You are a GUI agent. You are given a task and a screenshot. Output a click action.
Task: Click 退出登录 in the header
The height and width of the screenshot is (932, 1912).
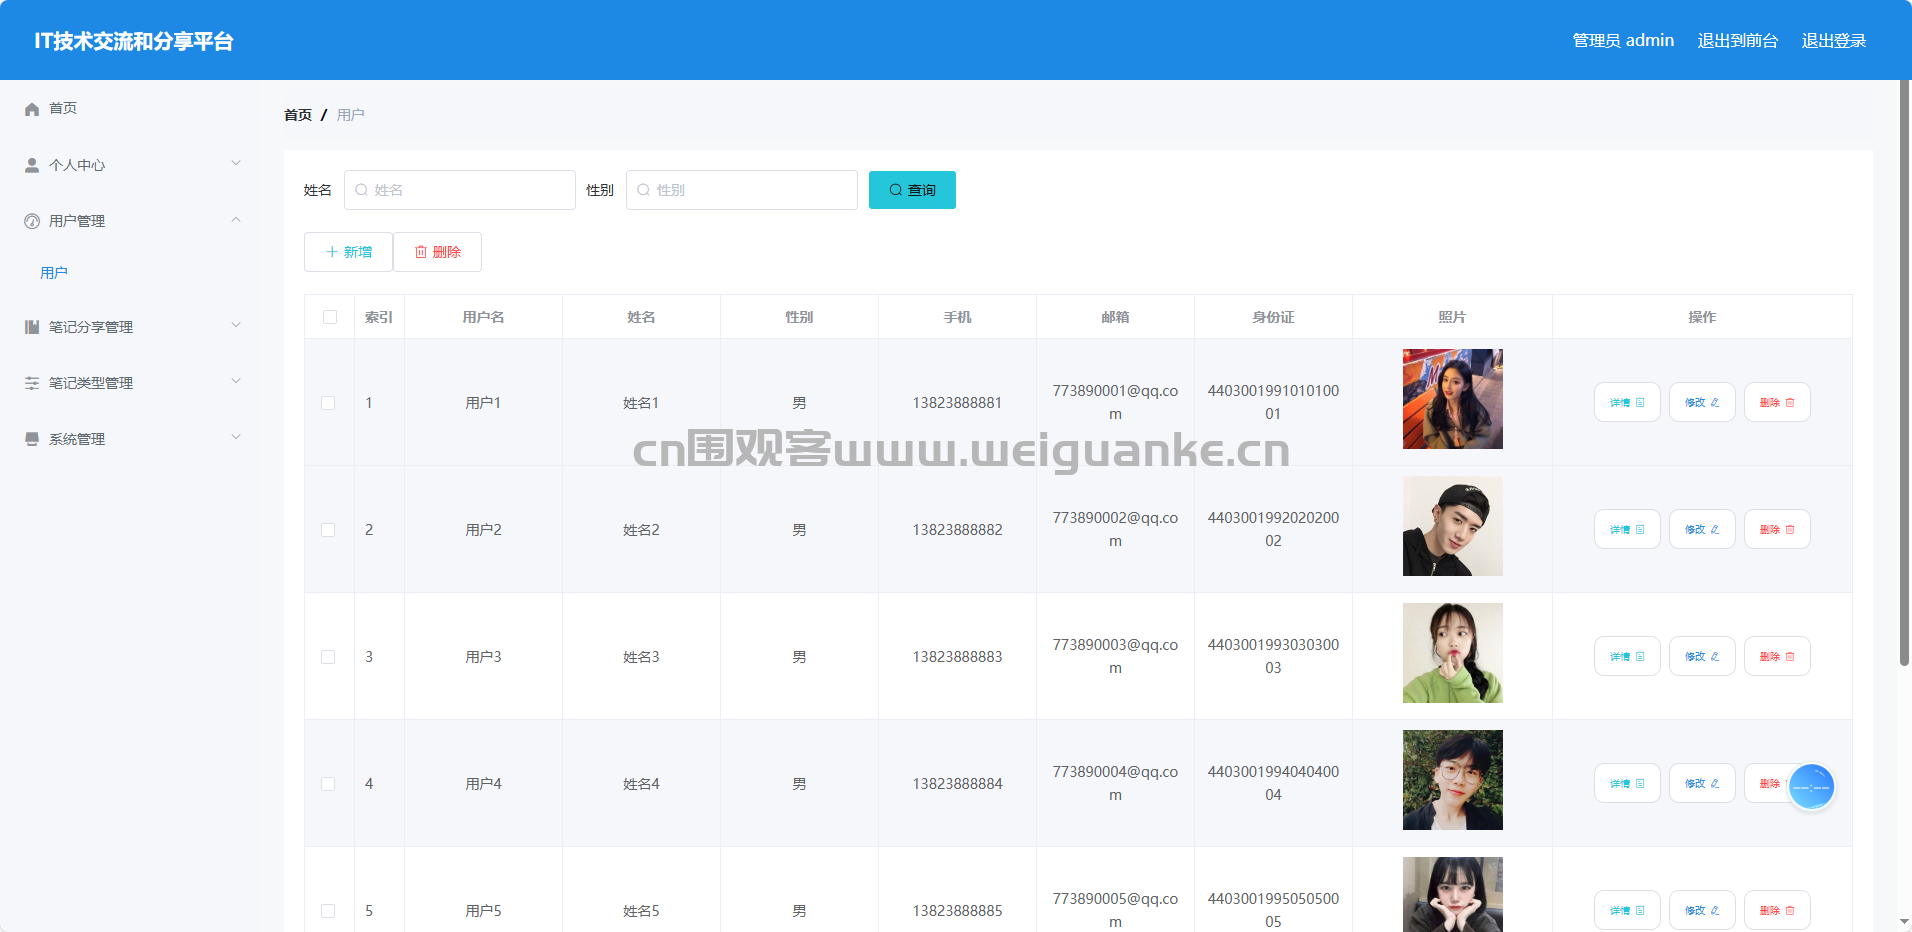[1833, 41]
